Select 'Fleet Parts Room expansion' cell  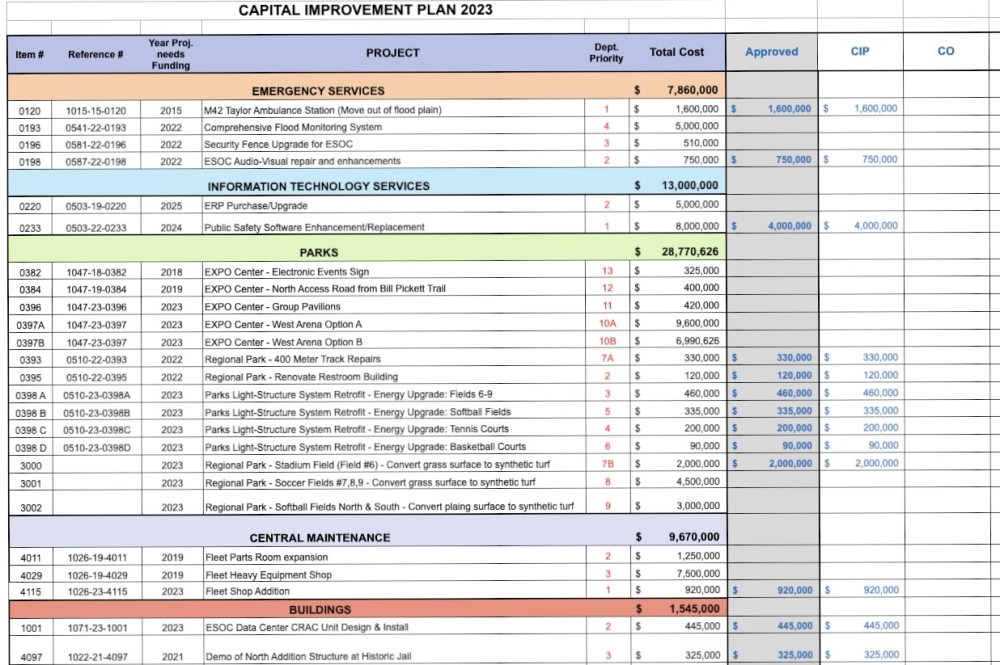pyautogui.click(x=394, y=557)
